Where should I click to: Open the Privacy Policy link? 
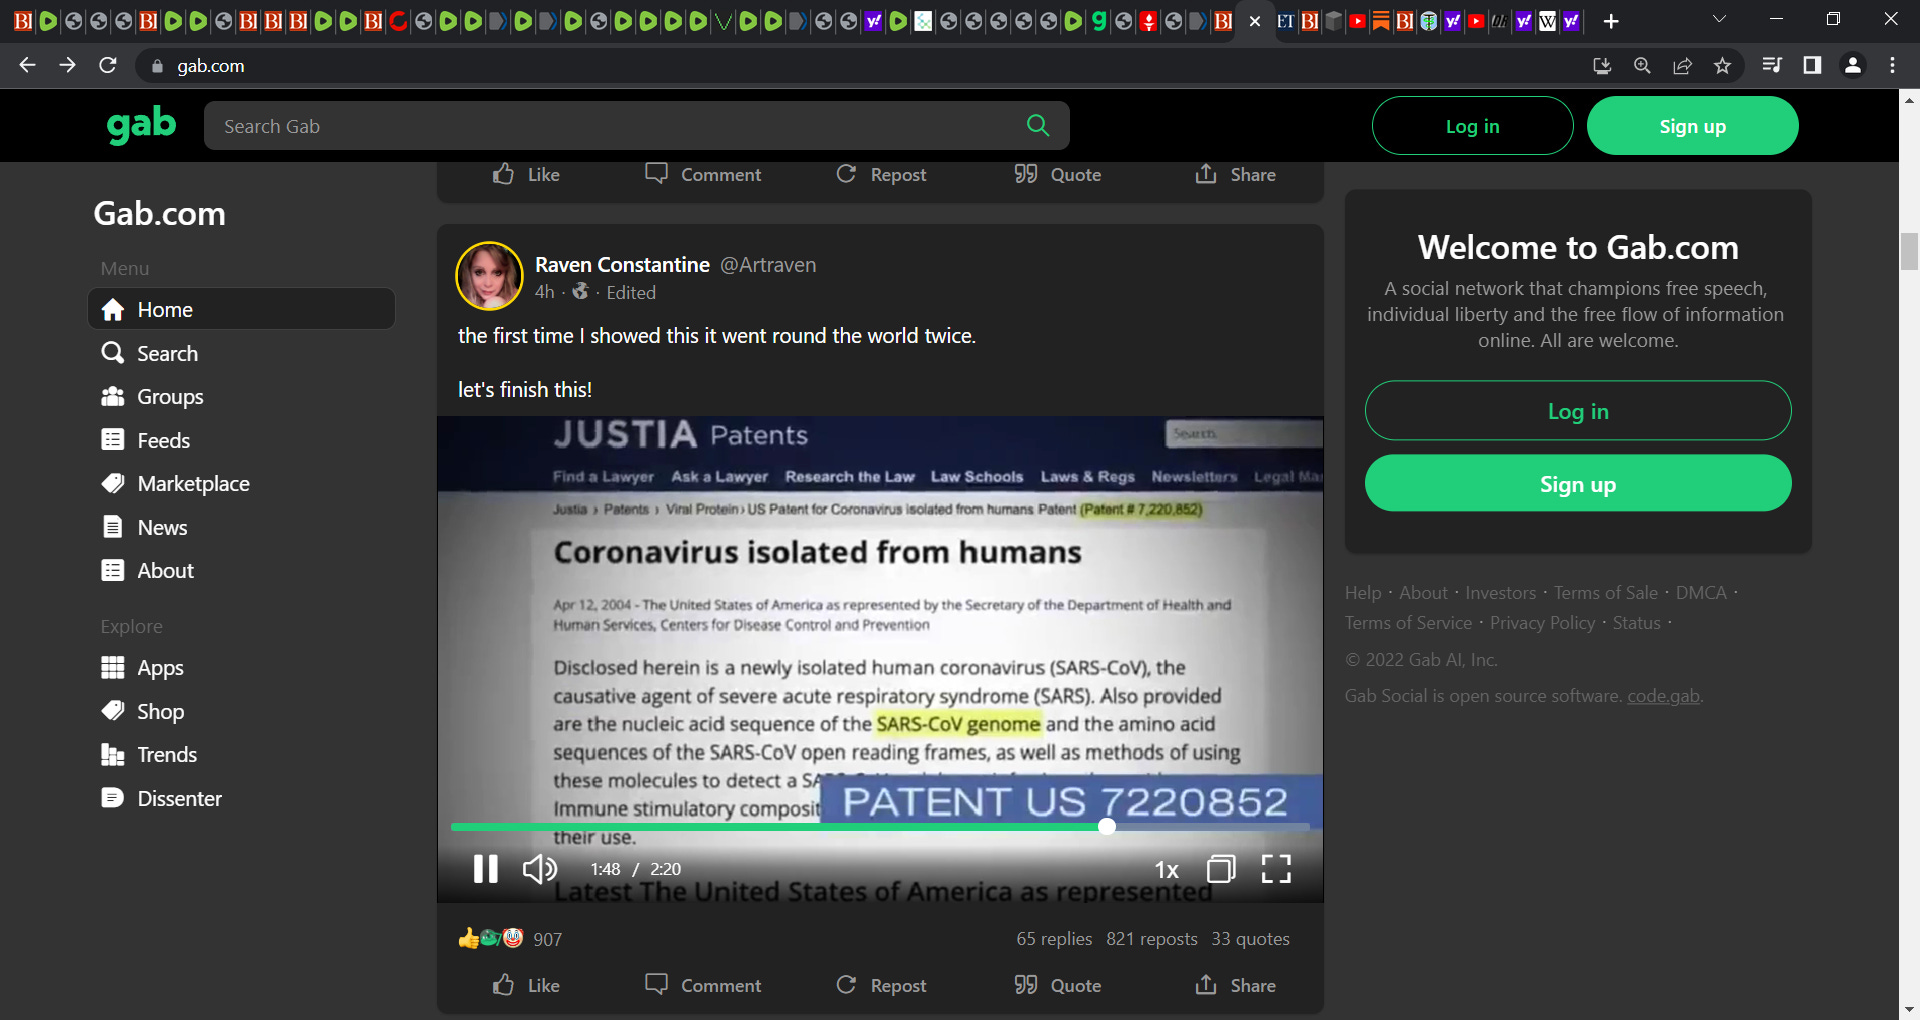[1542, 623]
